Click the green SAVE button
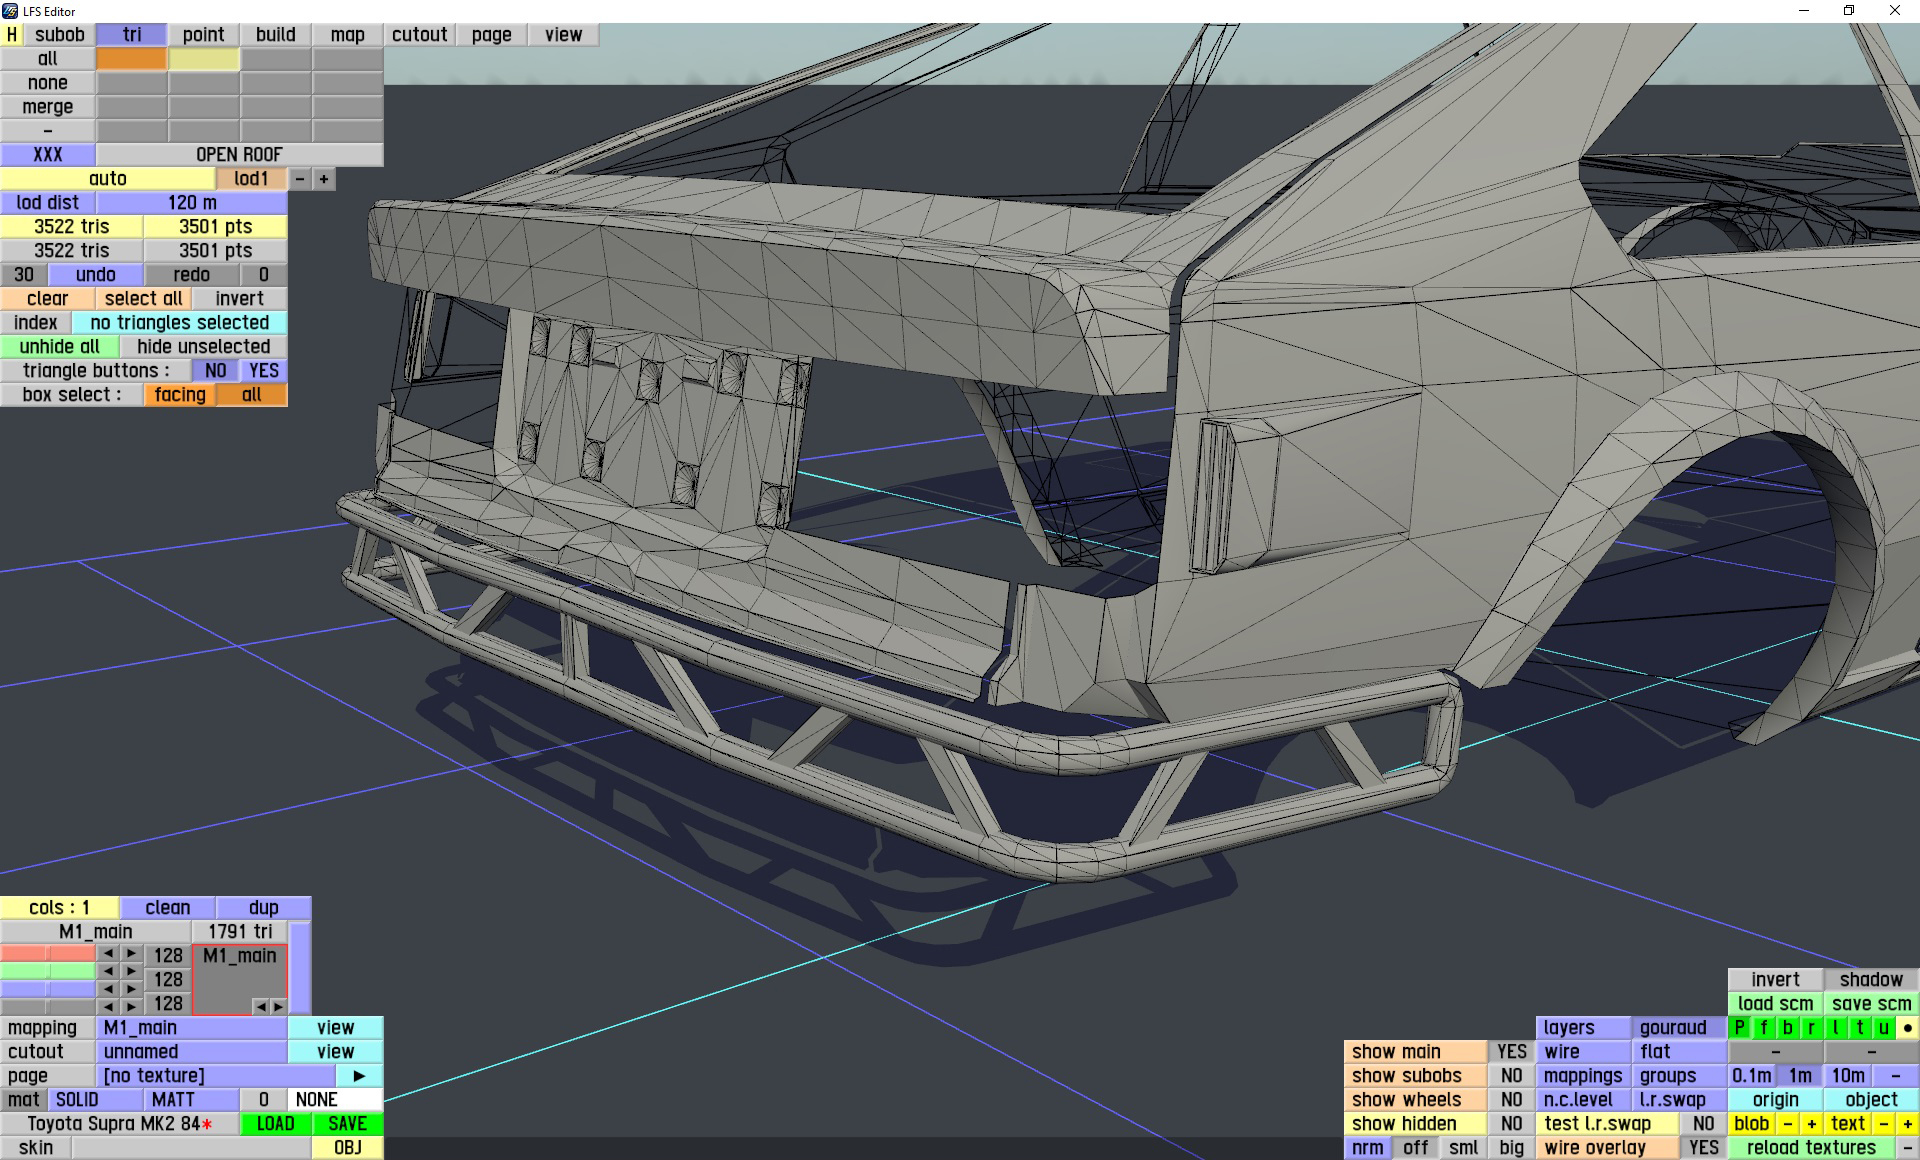 (x=347, y=1124)
